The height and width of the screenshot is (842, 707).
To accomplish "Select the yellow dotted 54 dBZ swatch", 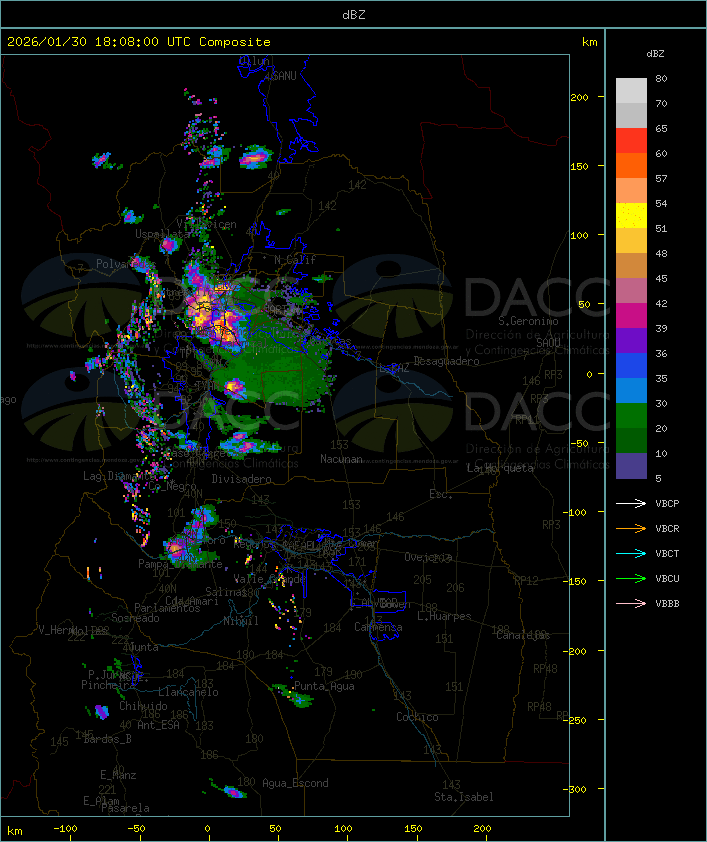I will click(x=631, y=216).
